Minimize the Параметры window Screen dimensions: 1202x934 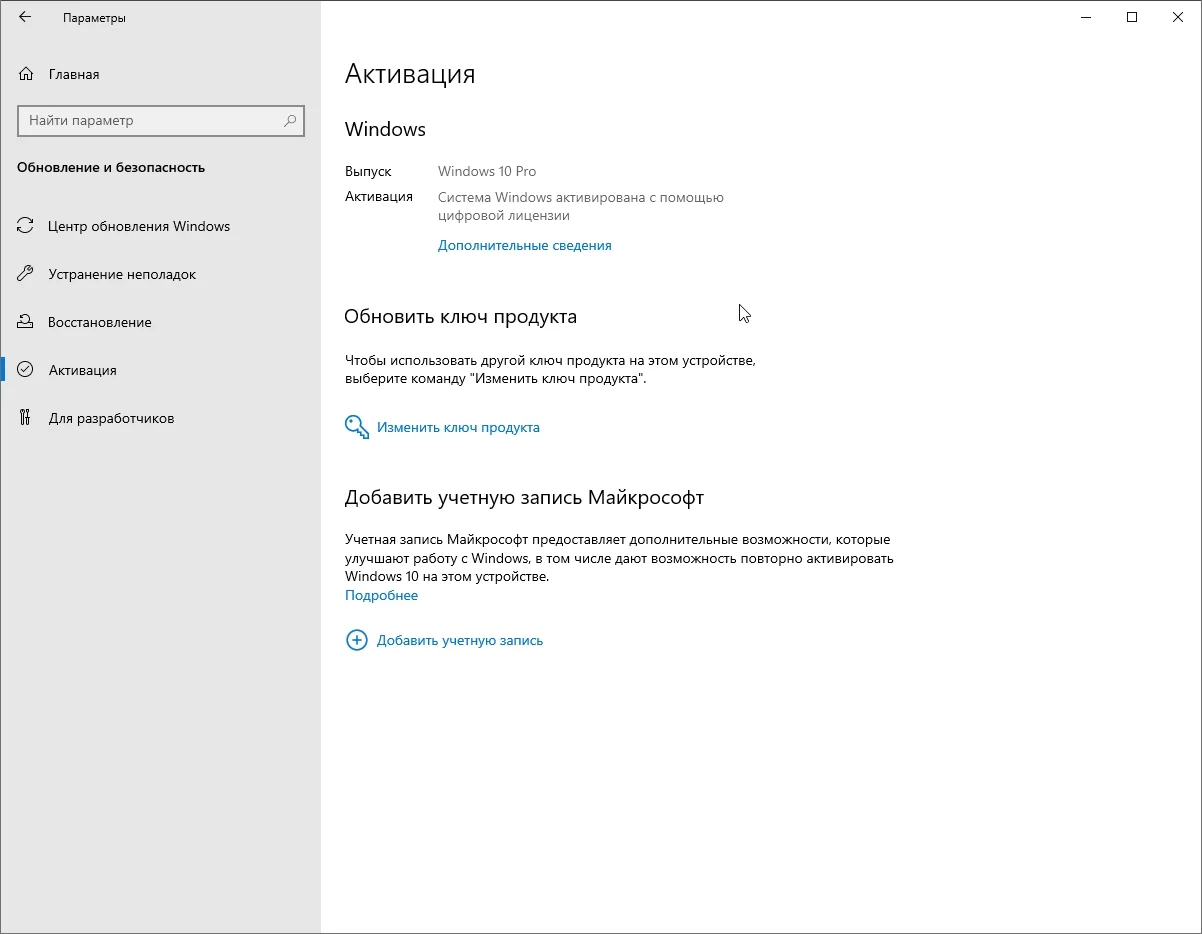pos(1086,17)
